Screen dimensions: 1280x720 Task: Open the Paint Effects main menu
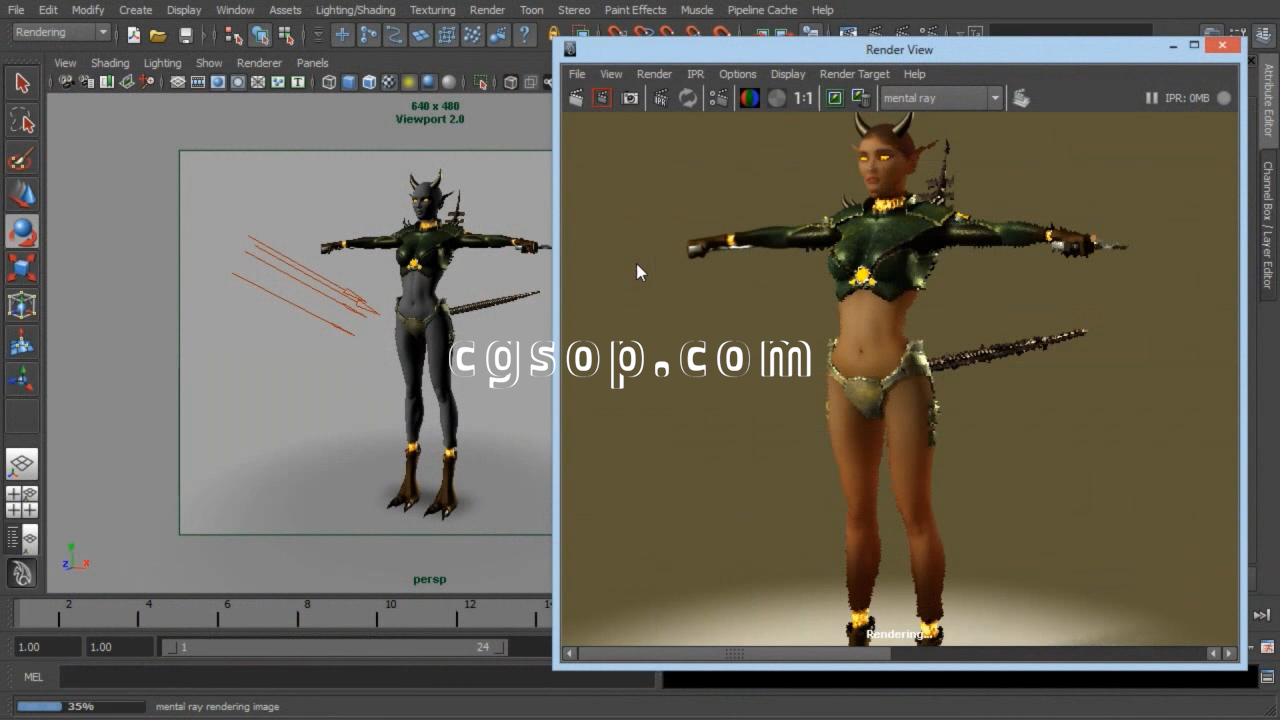click(x=635, y=10)
